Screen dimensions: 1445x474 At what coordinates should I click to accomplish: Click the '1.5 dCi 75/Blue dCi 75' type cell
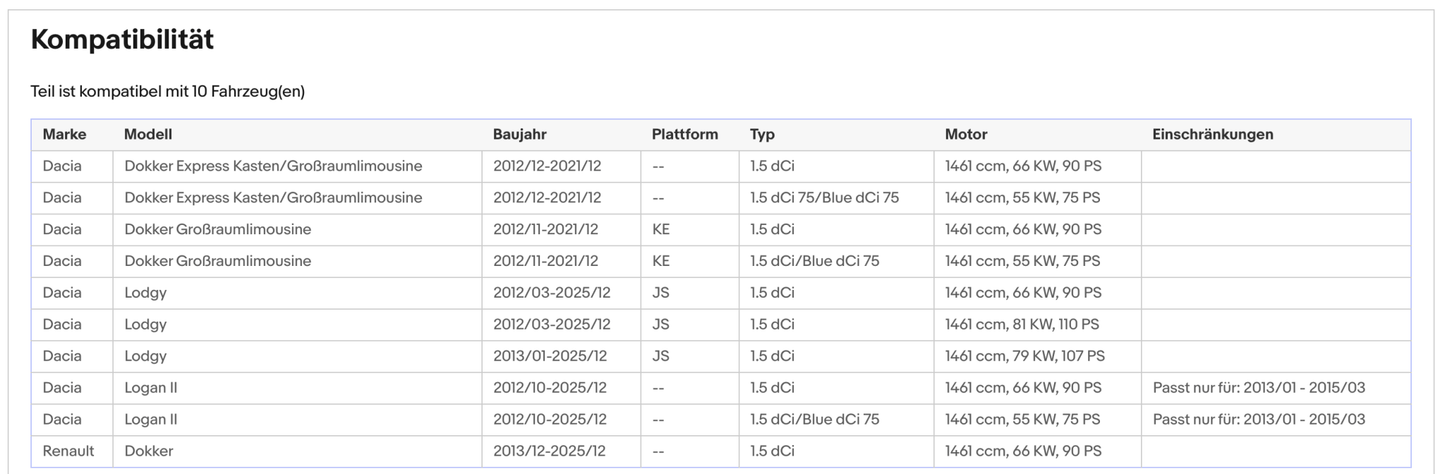[824, 198]
